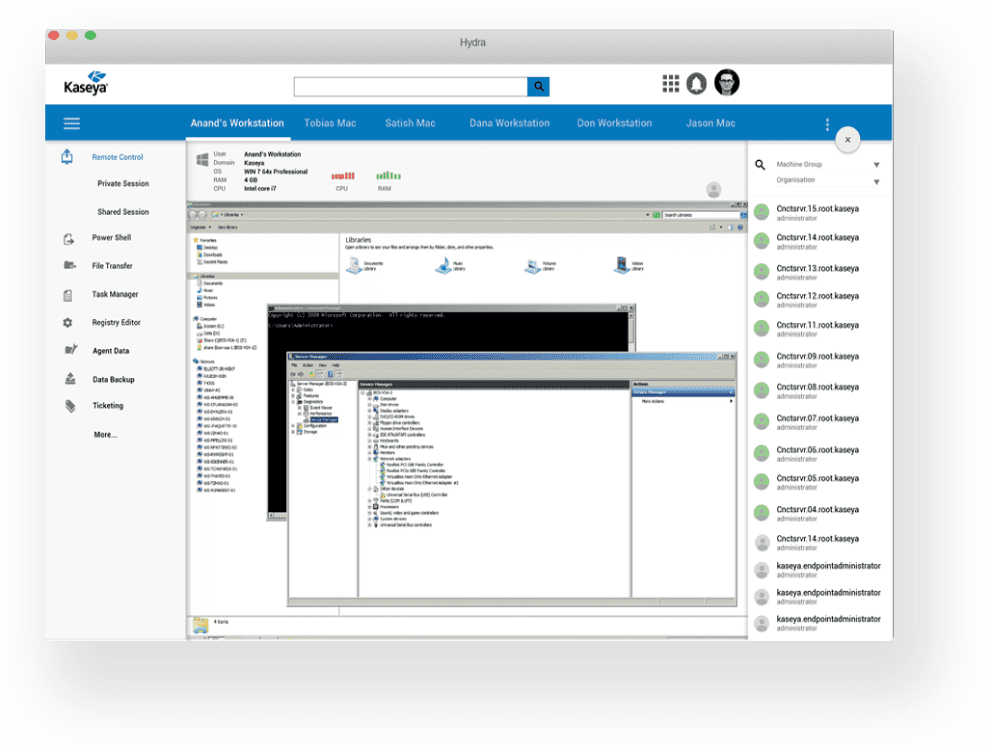This screenshot has height=750, width=985.
Task: Select Cnctsrvr.08.root.kaseya machine
Action: [x=817, y=391]
